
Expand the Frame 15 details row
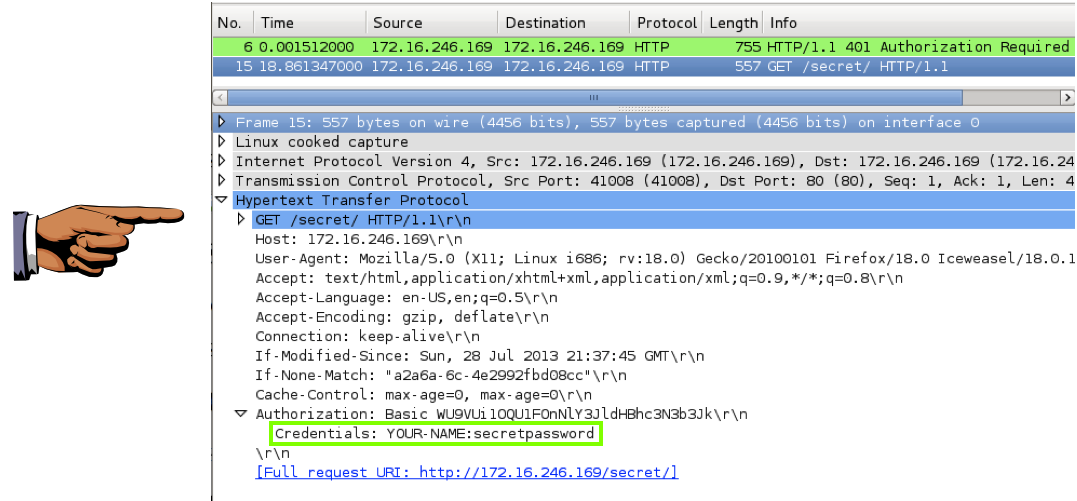click(222, 122)
